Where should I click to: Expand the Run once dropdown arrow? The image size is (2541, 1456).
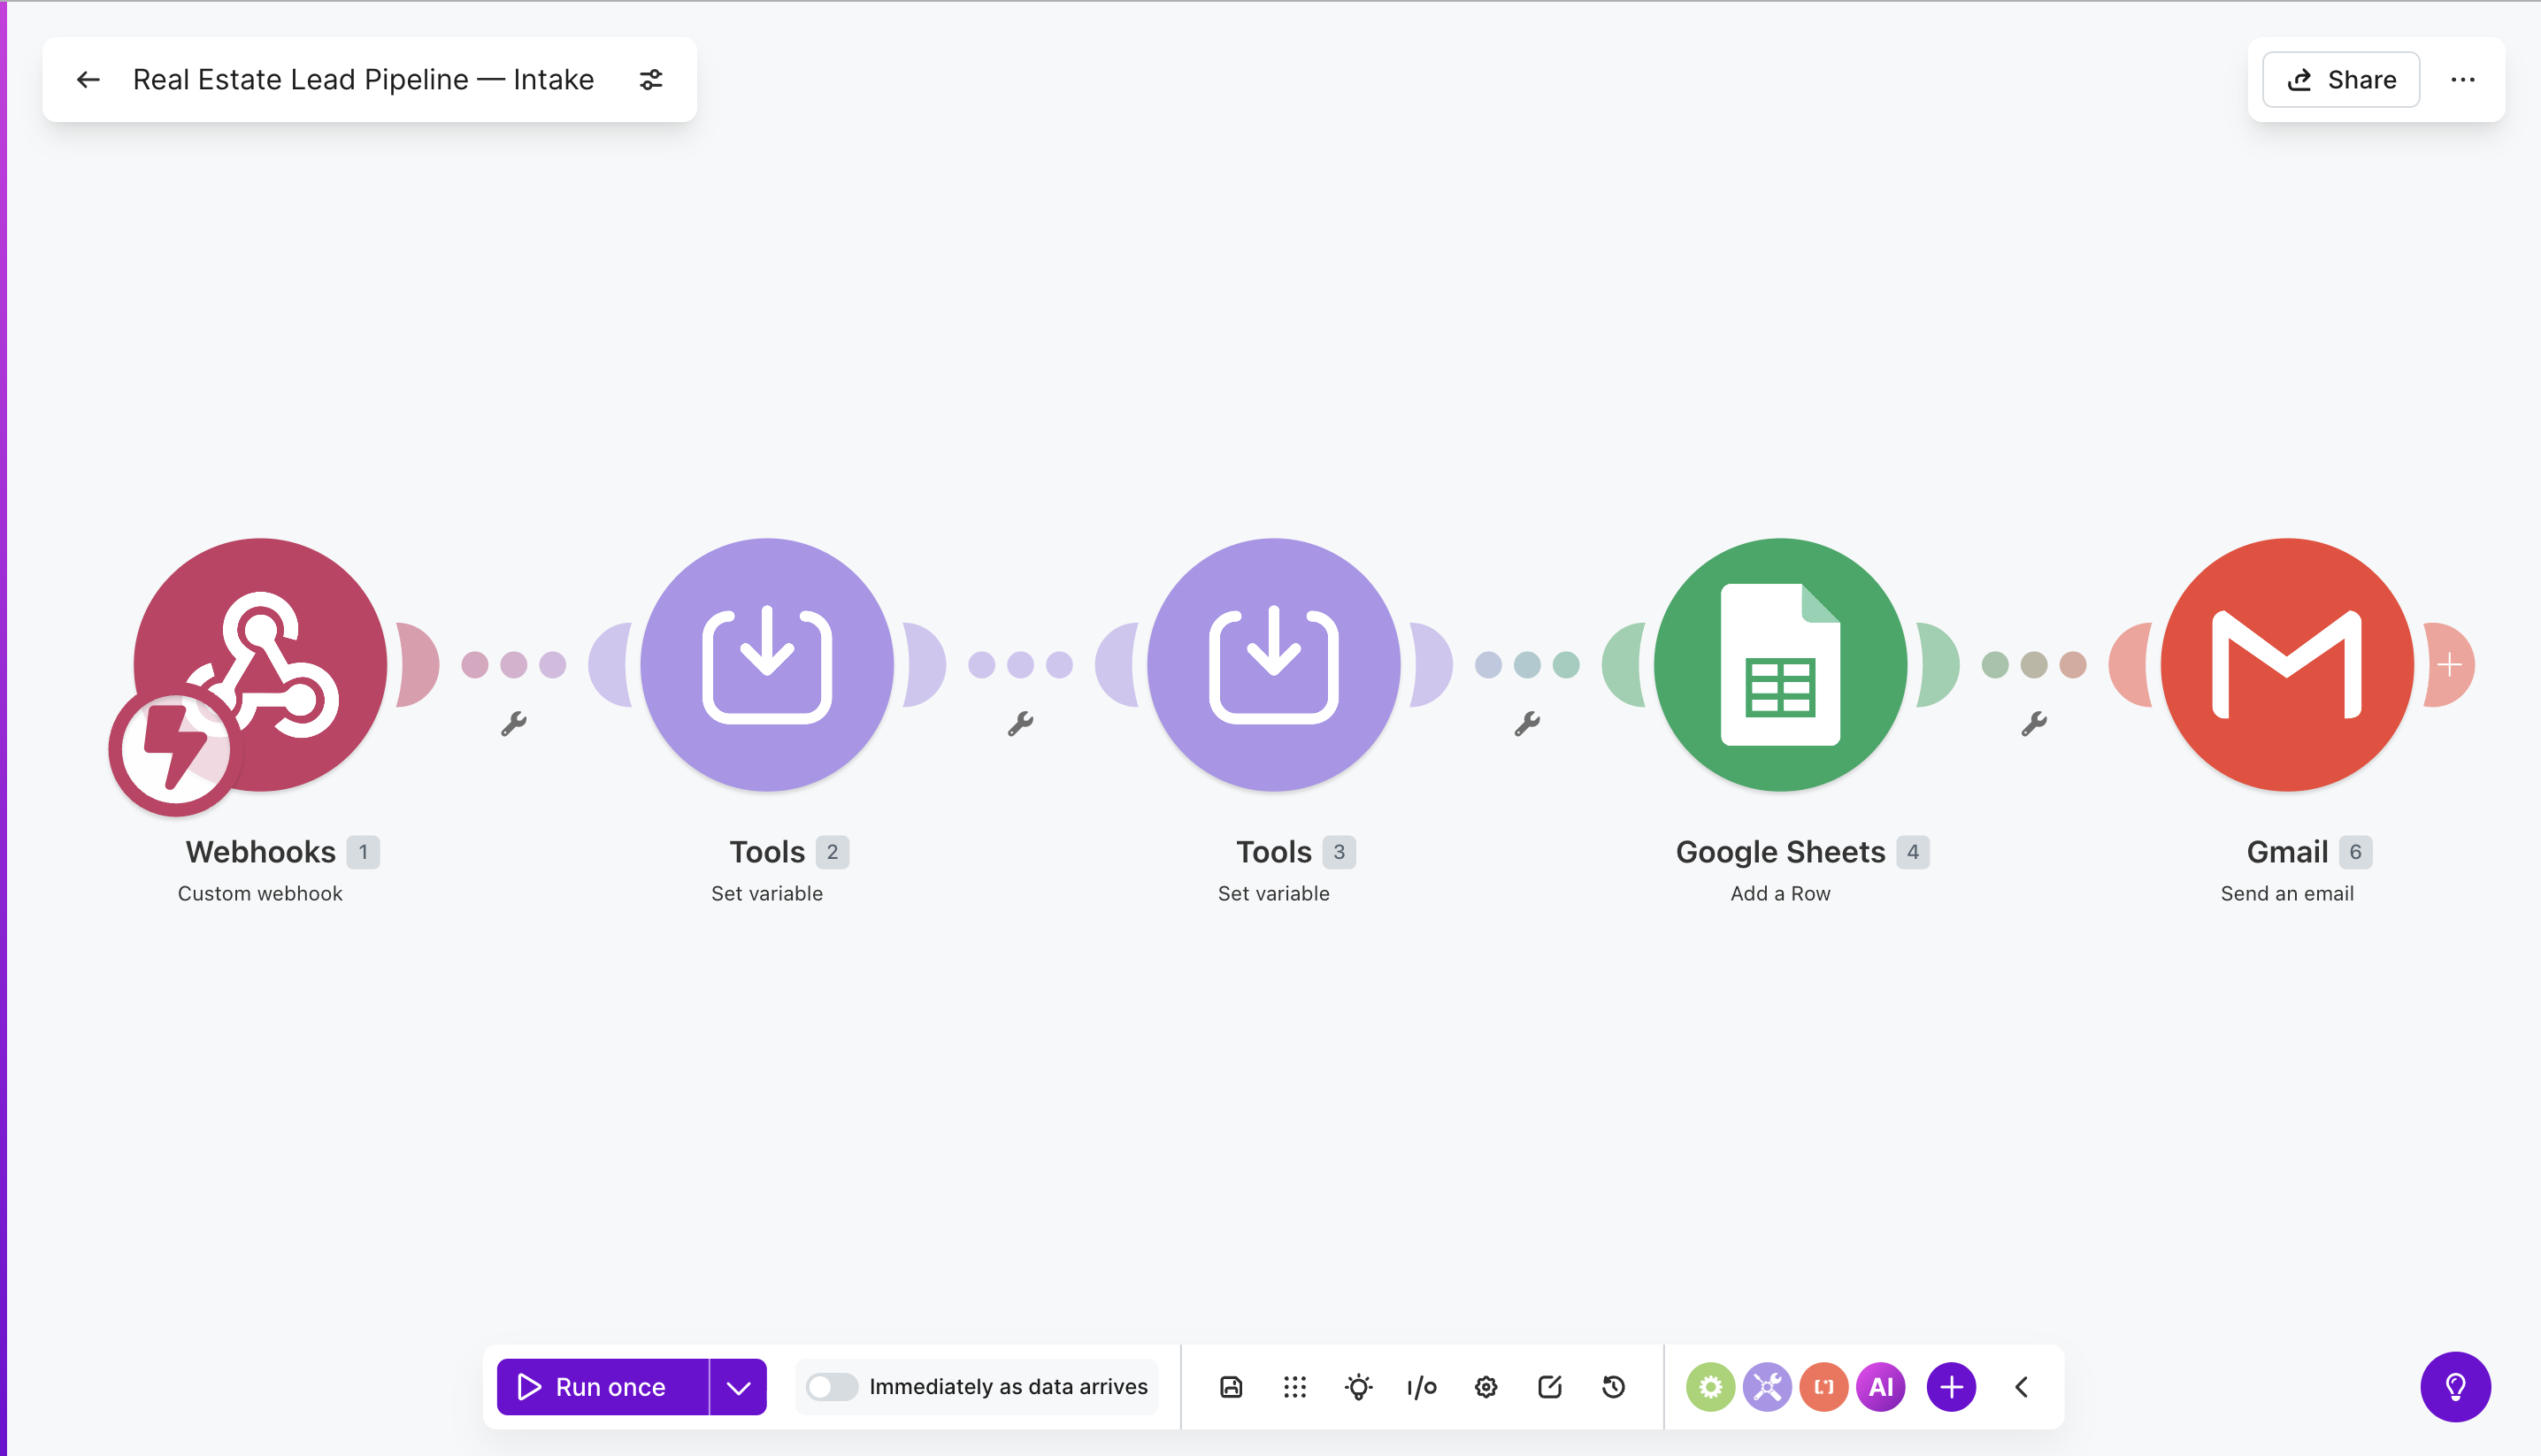pos(738,1386)
